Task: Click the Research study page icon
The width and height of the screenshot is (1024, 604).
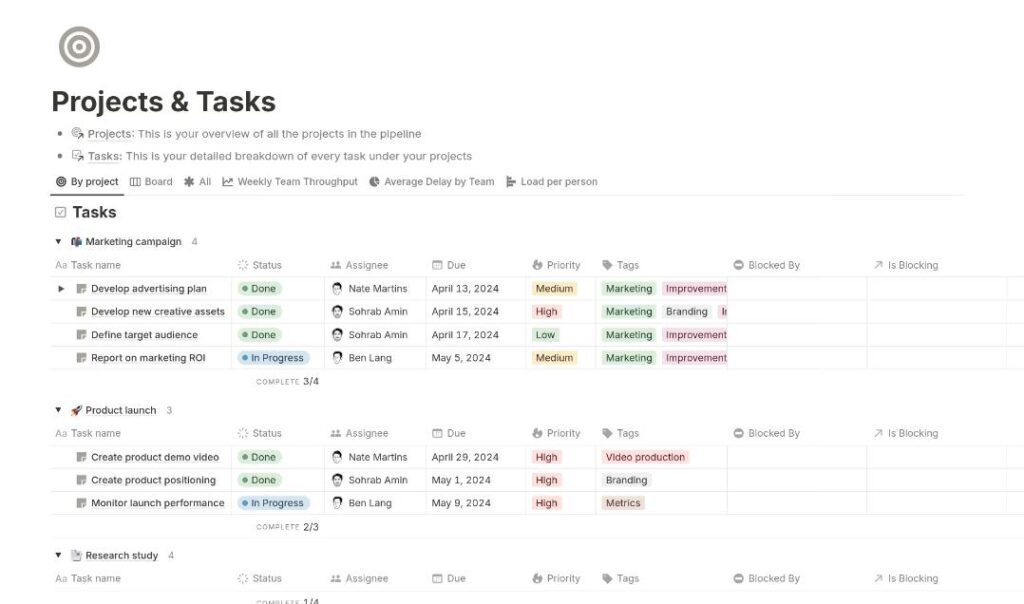Action: [76, 556]
